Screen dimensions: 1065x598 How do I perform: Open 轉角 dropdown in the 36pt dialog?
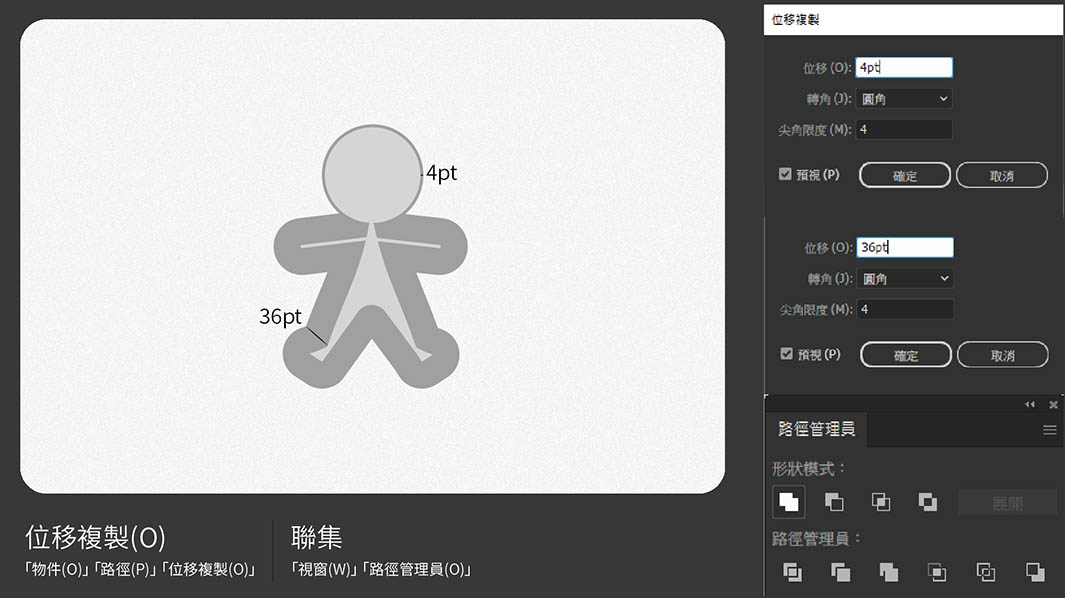[x=904, y=278]
